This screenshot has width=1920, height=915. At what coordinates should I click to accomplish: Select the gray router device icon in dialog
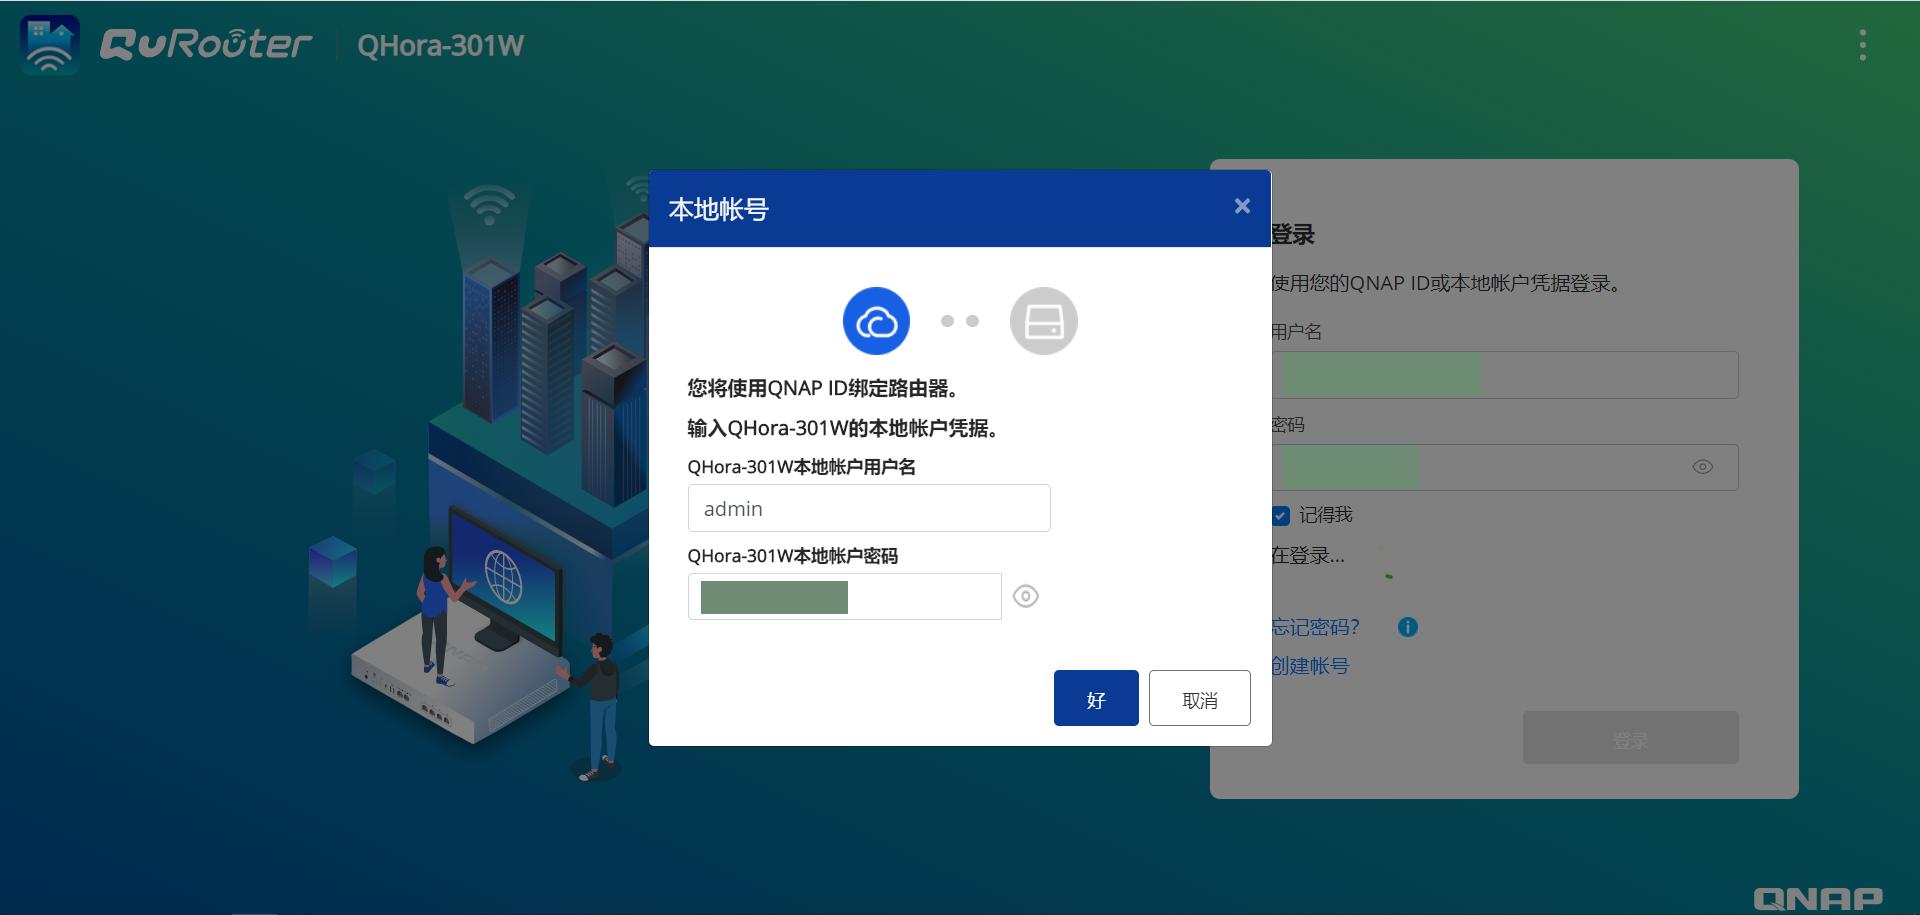1043,320
